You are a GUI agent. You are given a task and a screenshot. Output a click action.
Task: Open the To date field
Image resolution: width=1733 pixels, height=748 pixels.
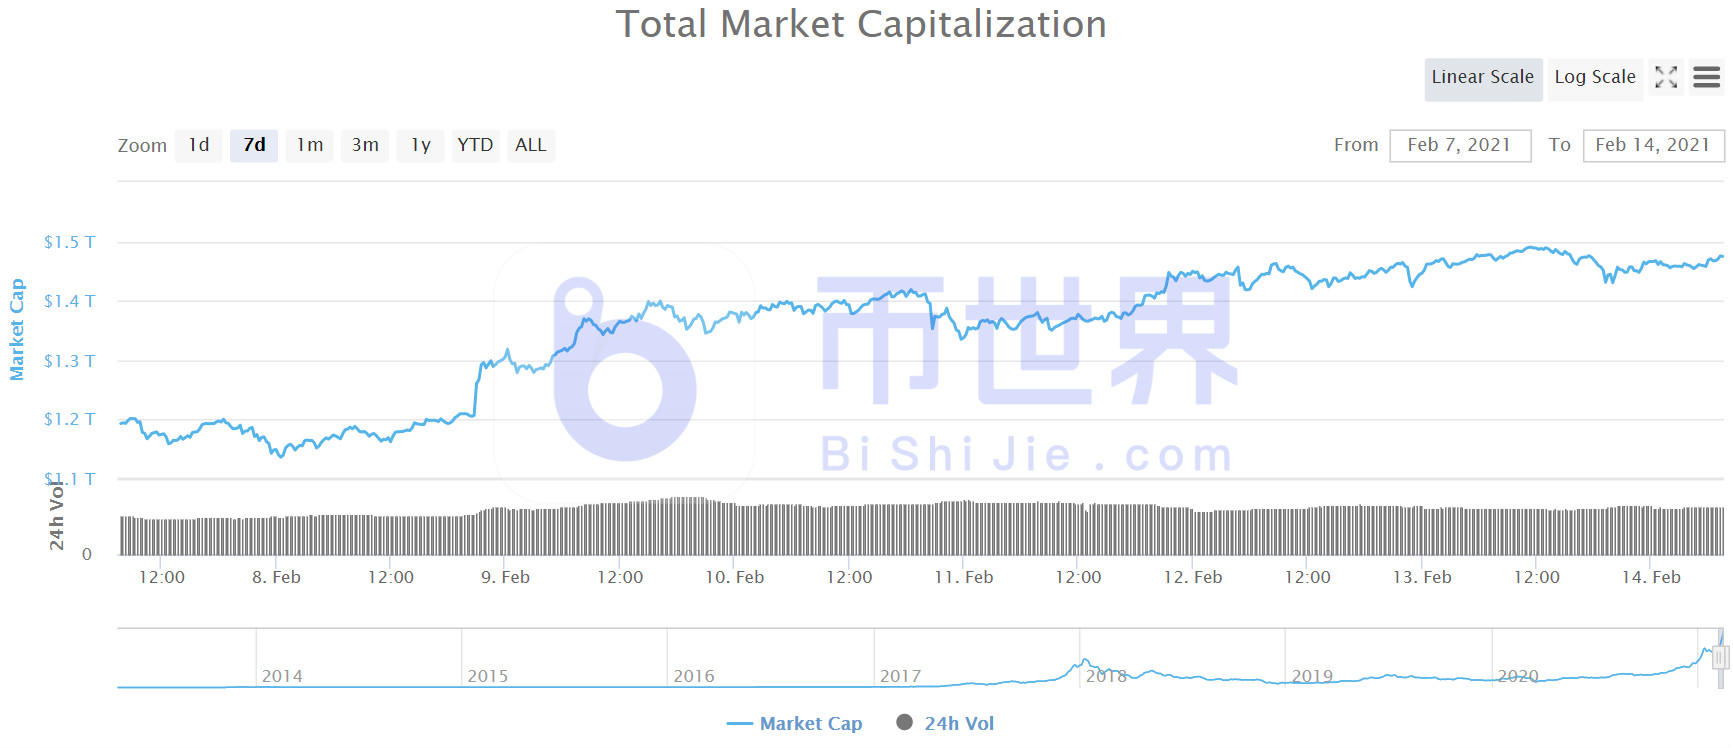tap(1652, 145)
